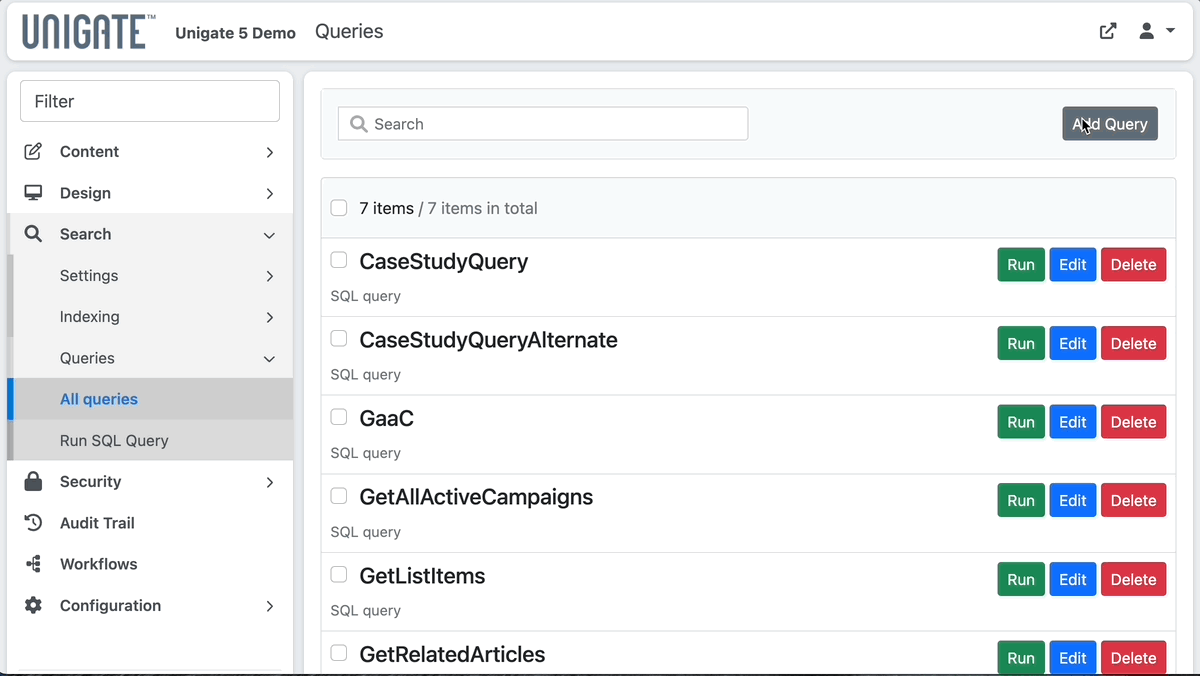Edit the CaseStudyQuery query
1200x676 pixels.
click(x=1073, y=265)
